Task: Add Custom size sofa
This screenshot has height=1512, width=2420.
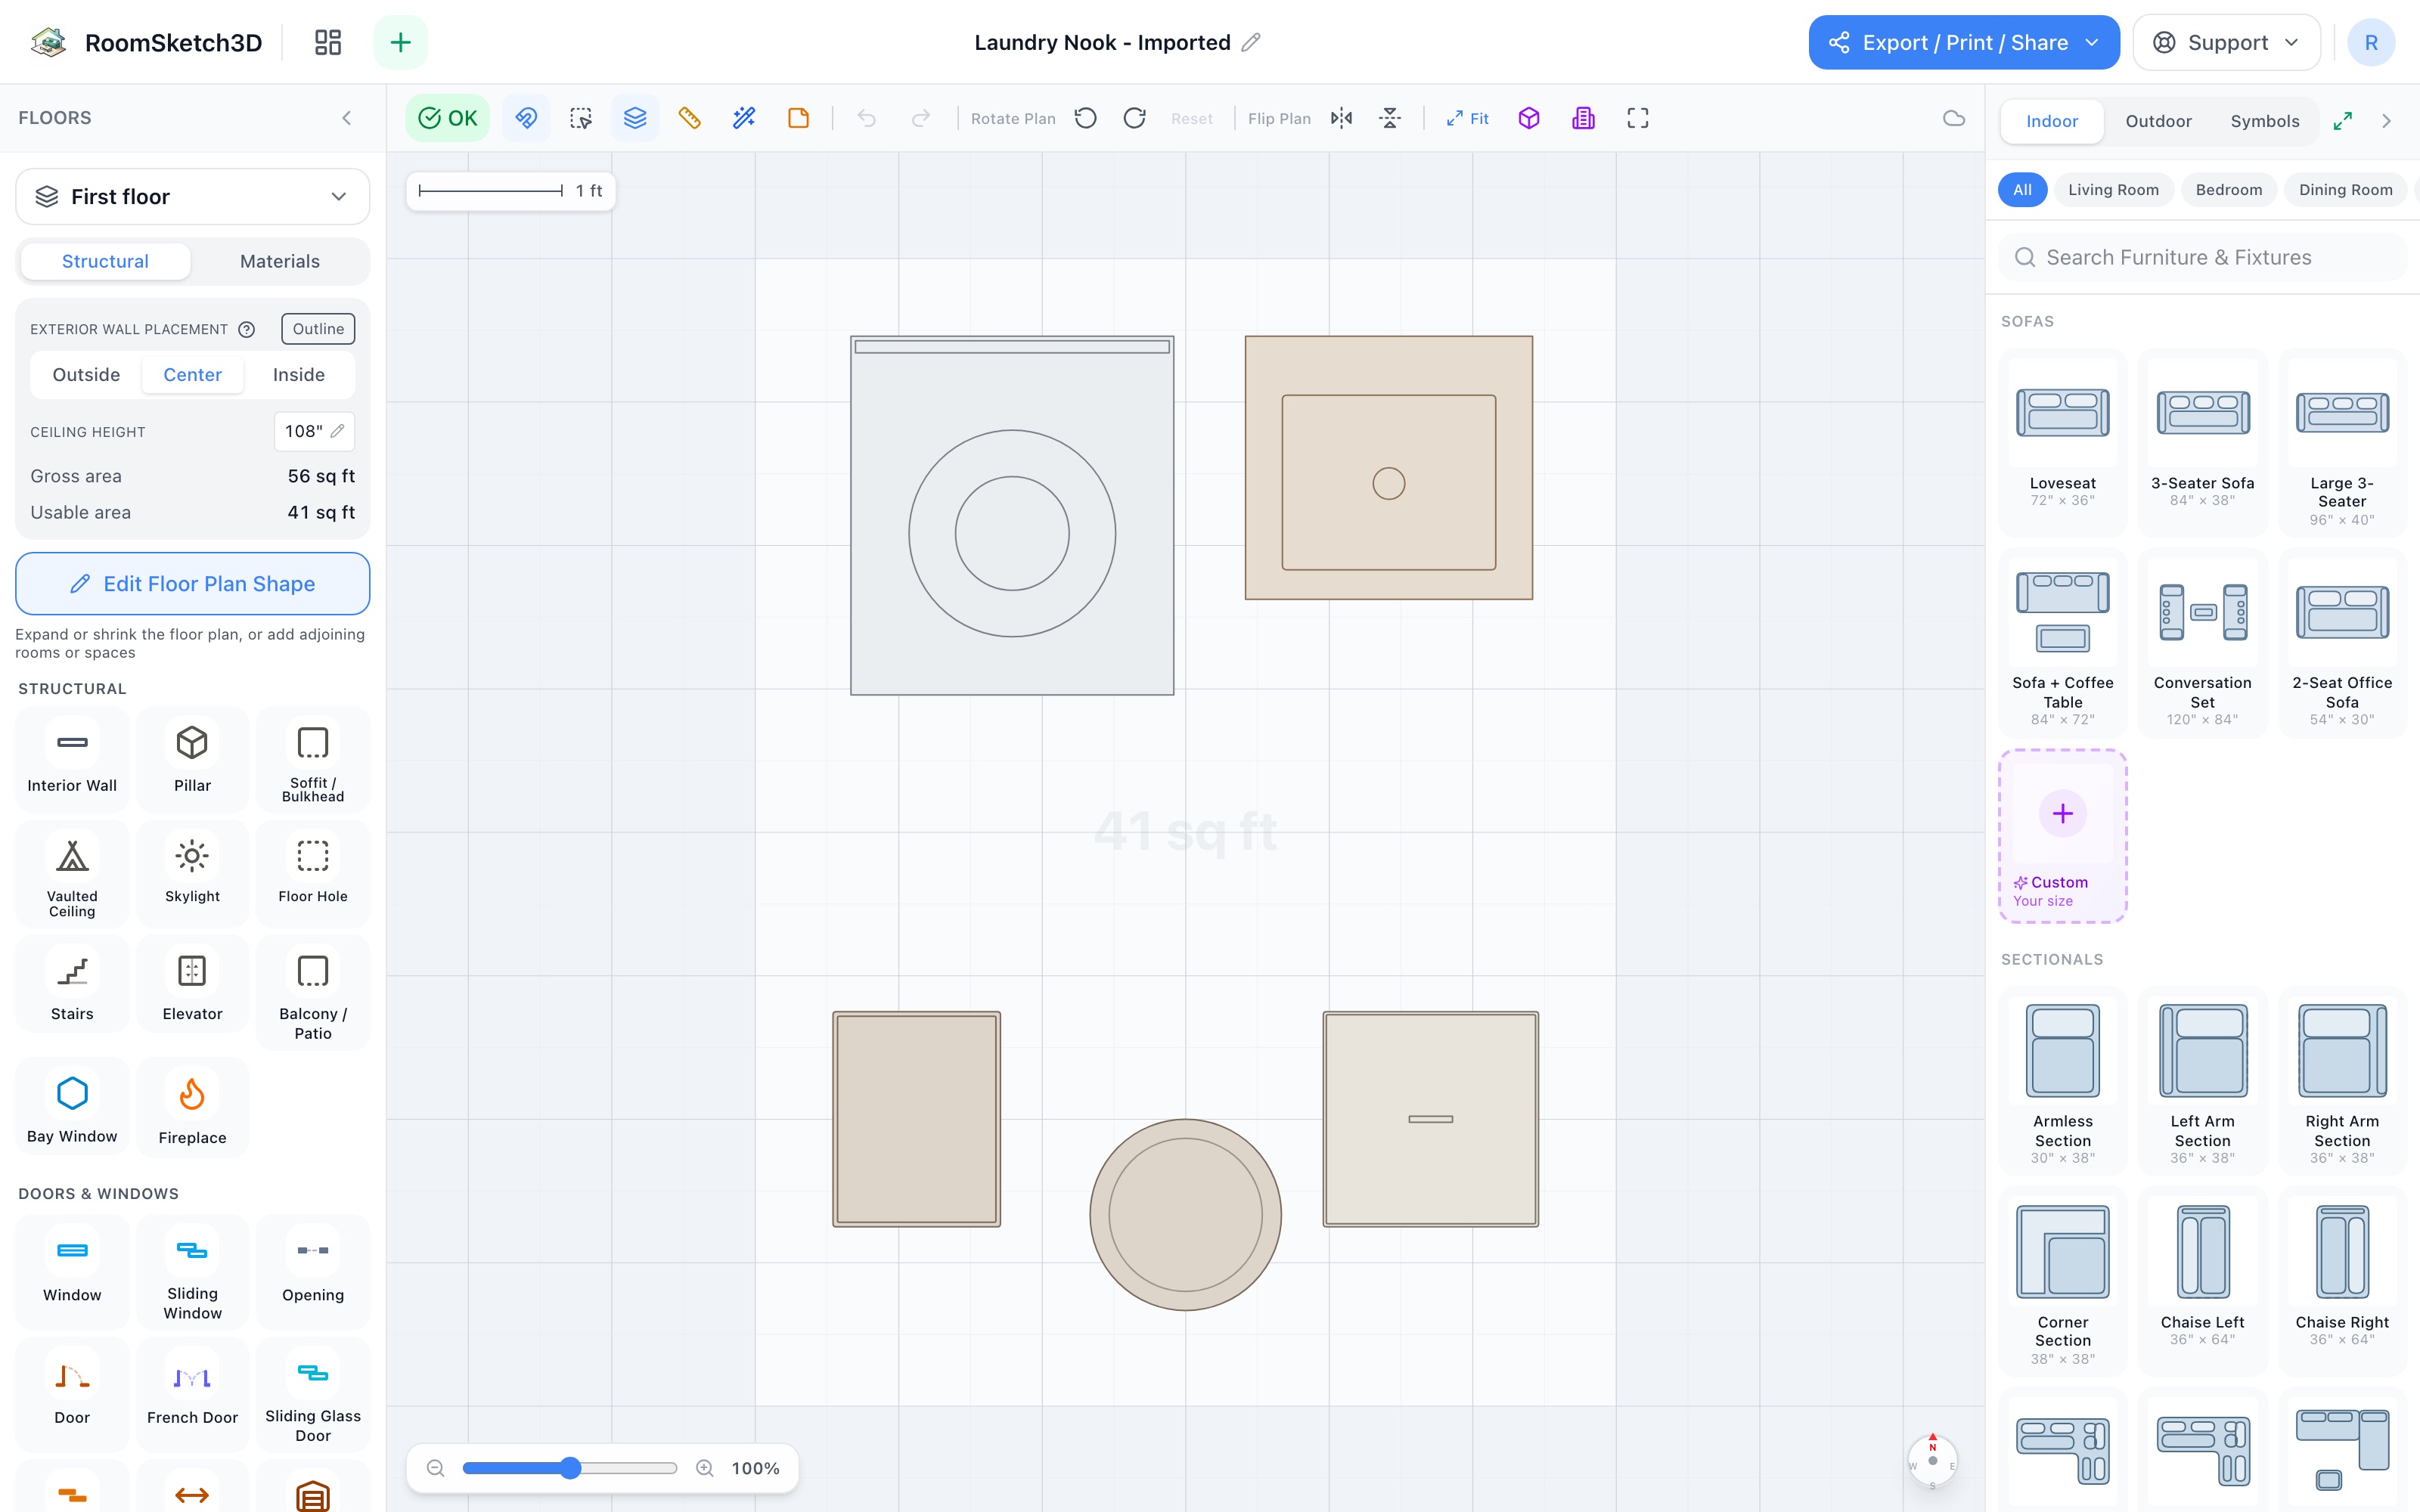Action: pos(2062,836)
